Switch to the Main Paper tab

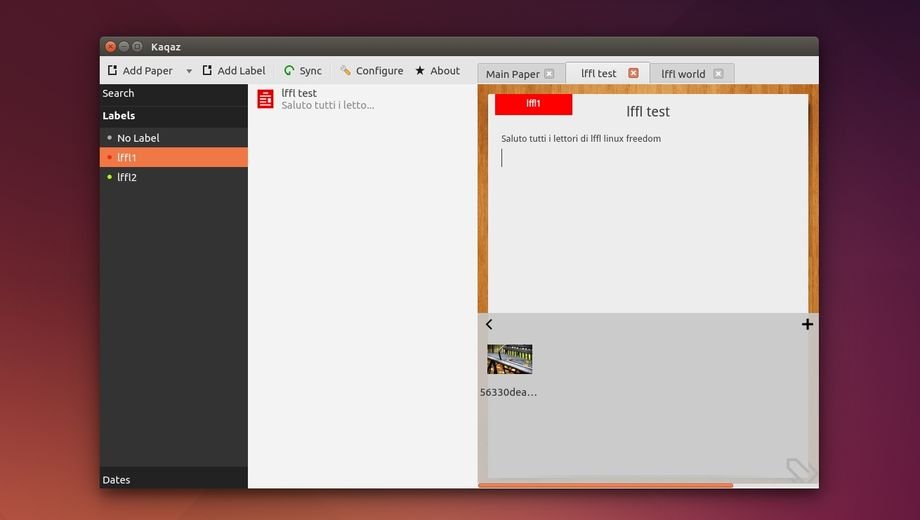tap(512, 74)
